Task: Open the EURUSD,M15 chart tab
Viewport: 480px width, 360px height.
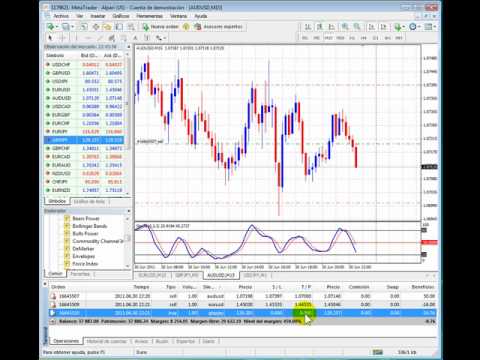Action: 152,275
